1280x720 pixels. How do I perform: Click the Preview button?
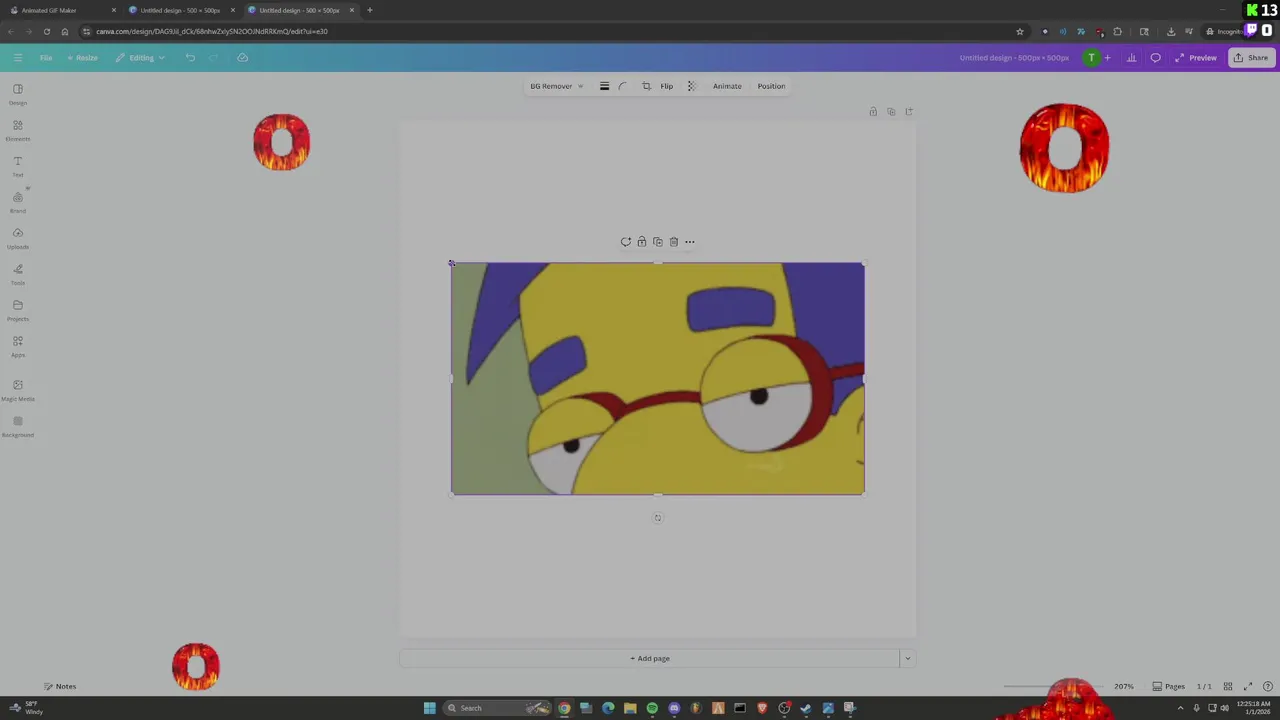(1196, 58)
